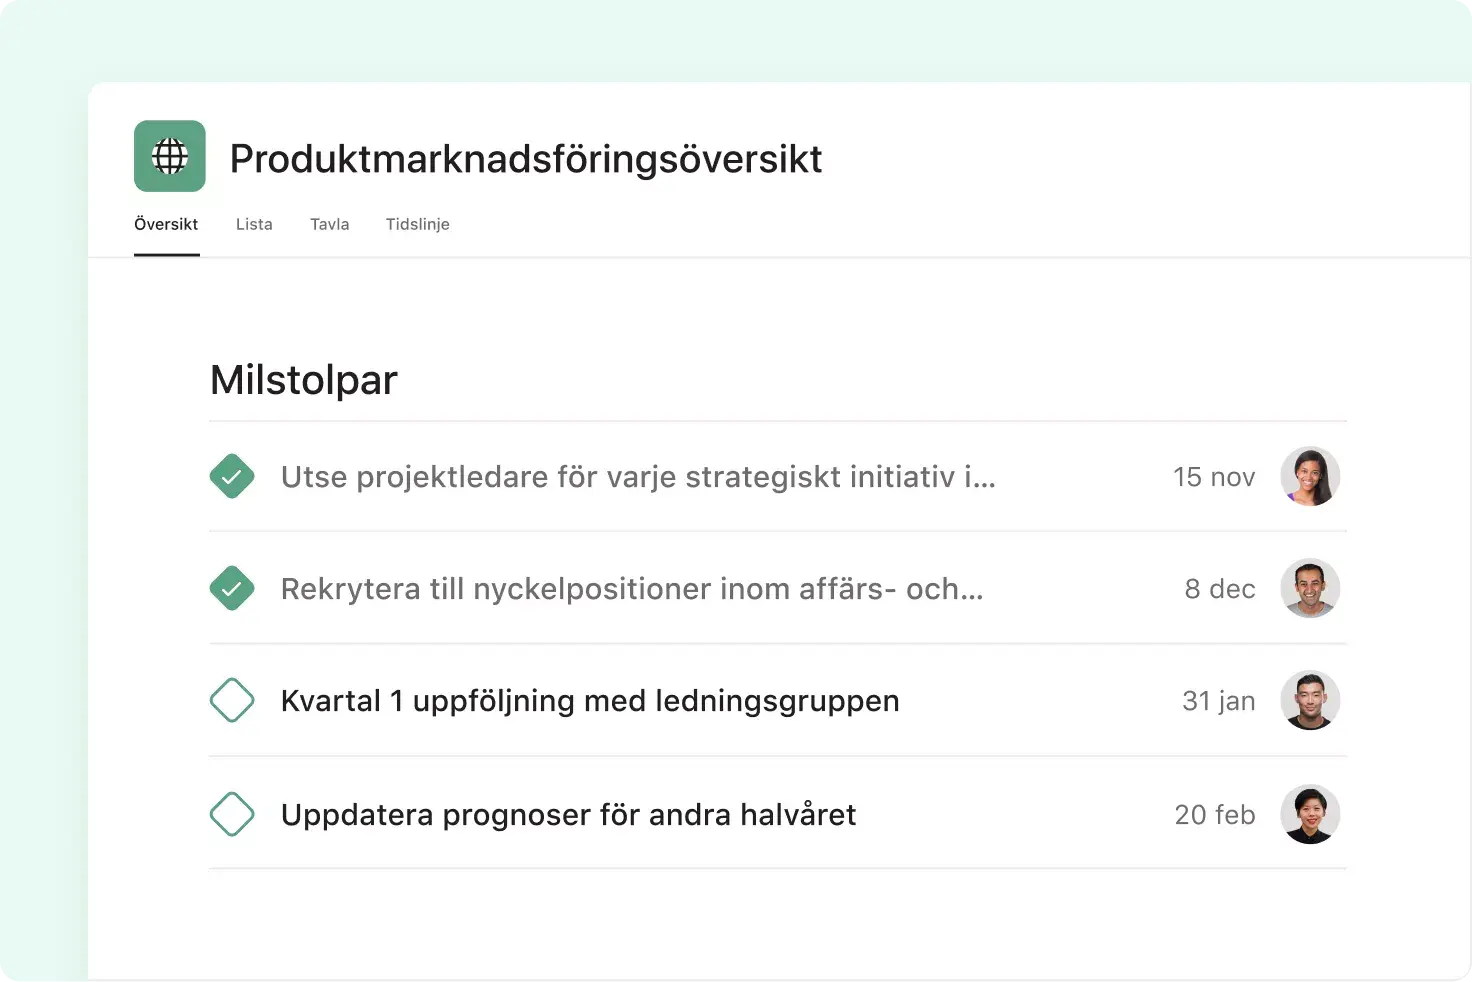Select the avatar beside Kvartal 1 milestone
Viewport: 1472px width, 982px height.
coord(1310,700)
